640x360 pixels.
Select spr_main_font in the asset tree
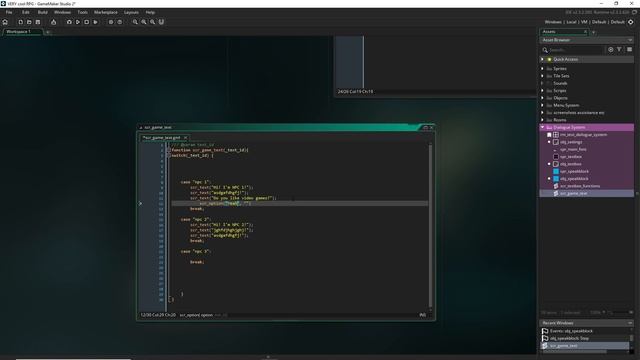coord(573,149)
